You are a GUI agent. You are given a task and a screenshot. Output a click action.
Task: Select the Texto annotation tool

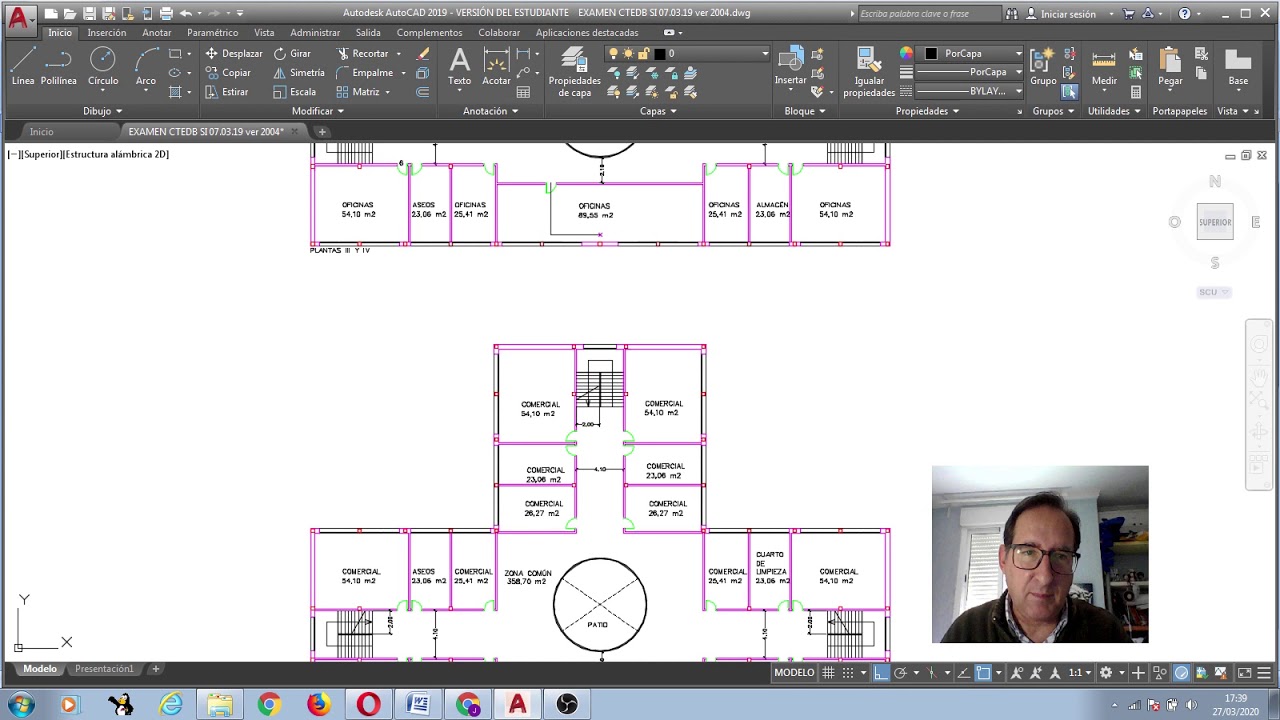click(459, 66)
